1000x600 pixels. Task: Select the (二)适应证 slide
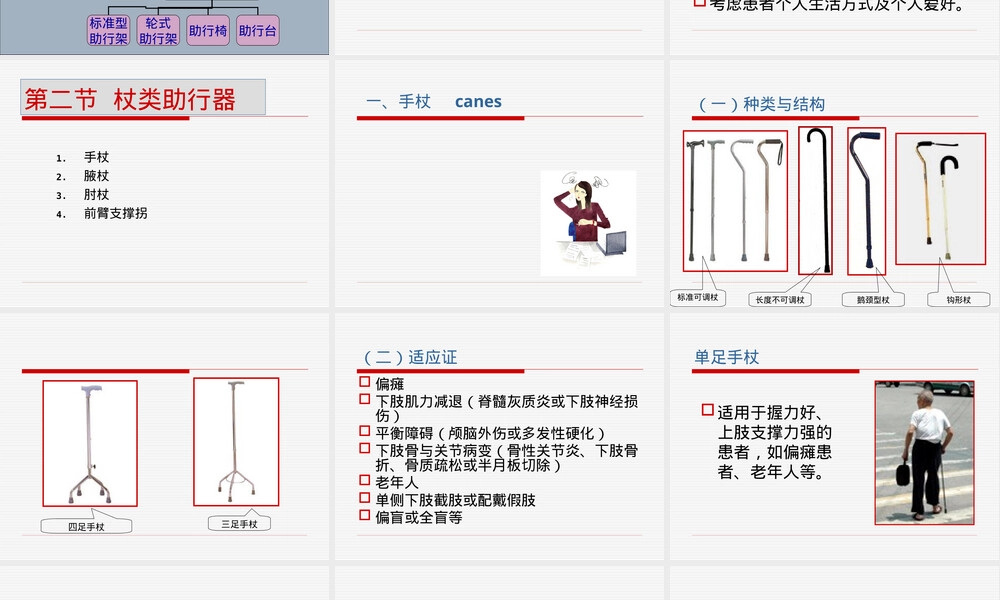(499, 437)
